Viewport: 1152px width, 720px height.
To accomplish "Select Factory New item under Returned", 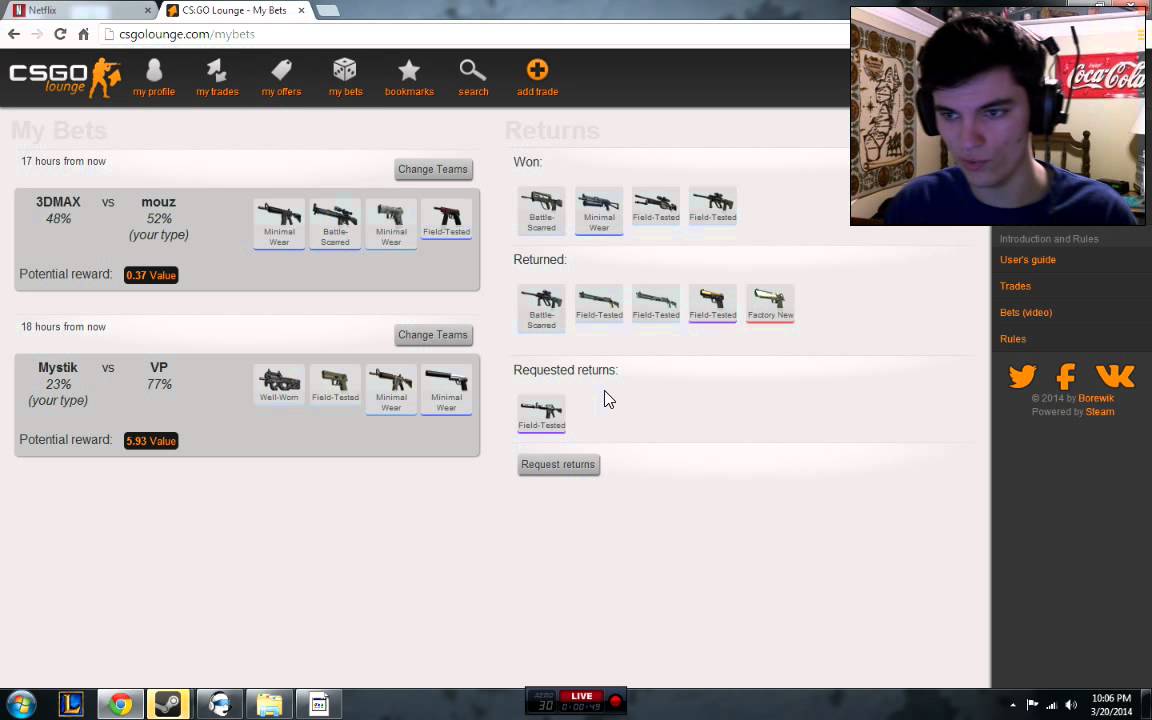I will (770, 303).
